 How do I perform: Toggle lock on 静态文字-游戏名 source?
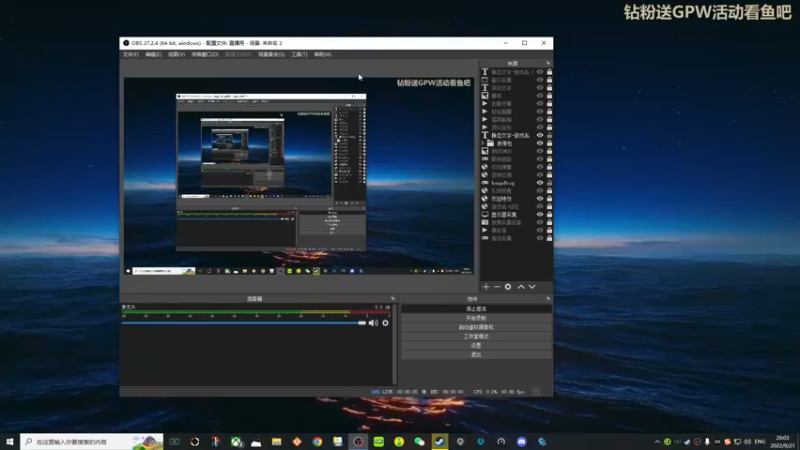[549, 135]
